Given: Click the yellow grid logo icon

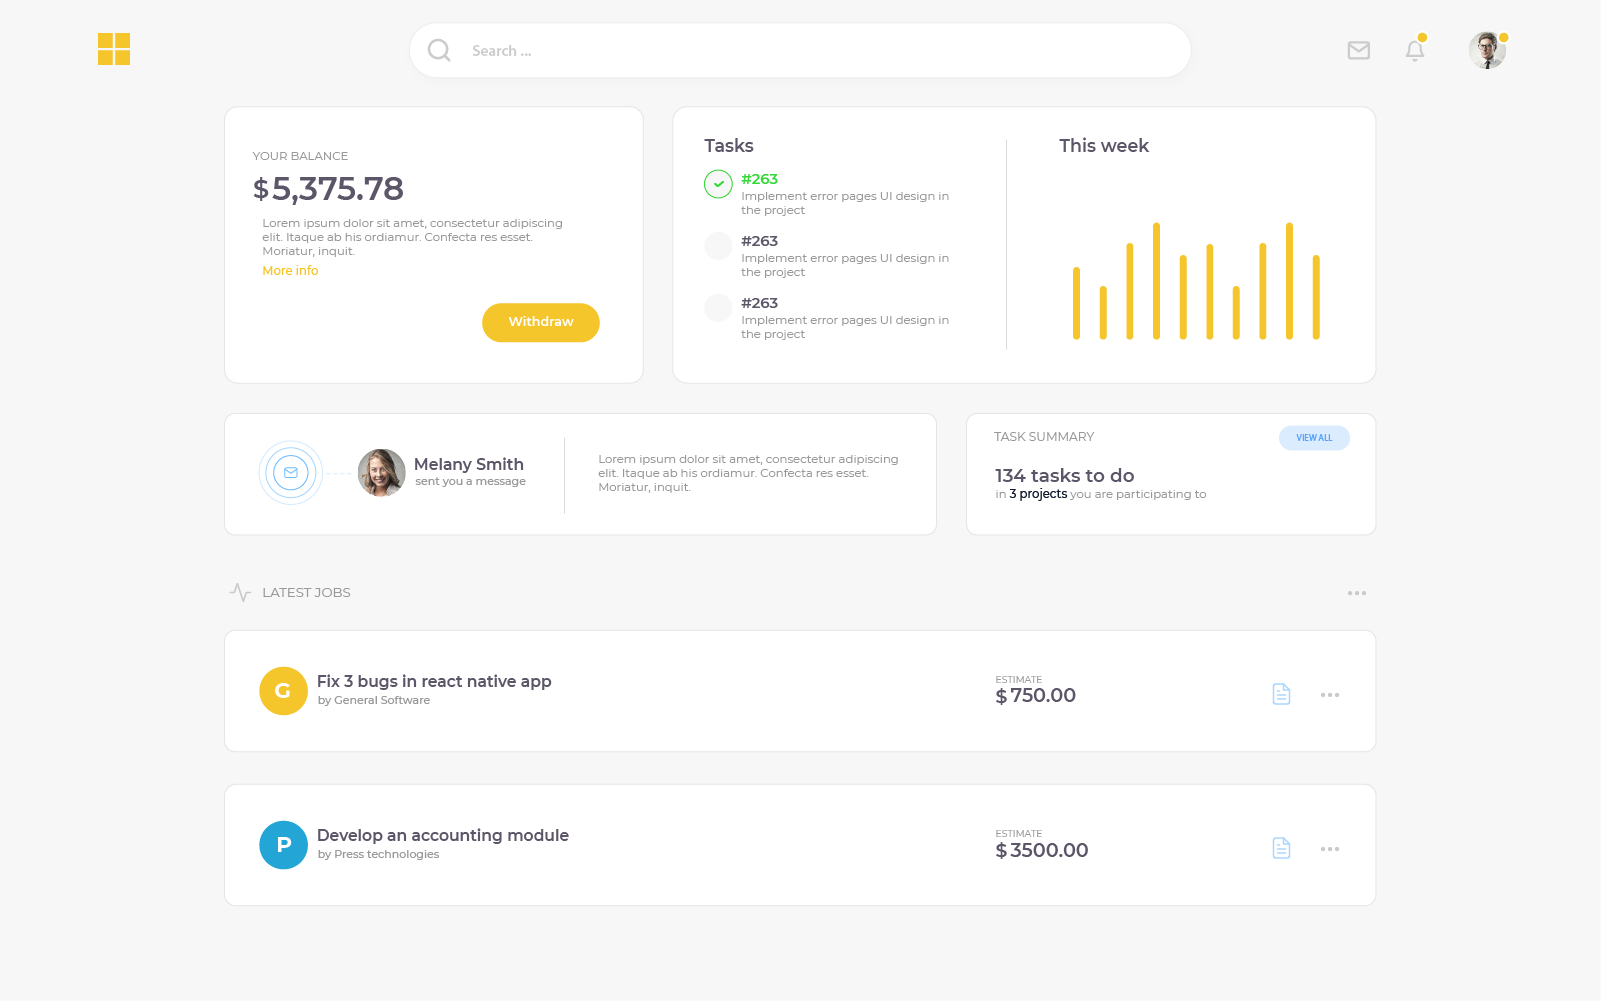Looking at the screenshot, I should (x=114, y=49).
